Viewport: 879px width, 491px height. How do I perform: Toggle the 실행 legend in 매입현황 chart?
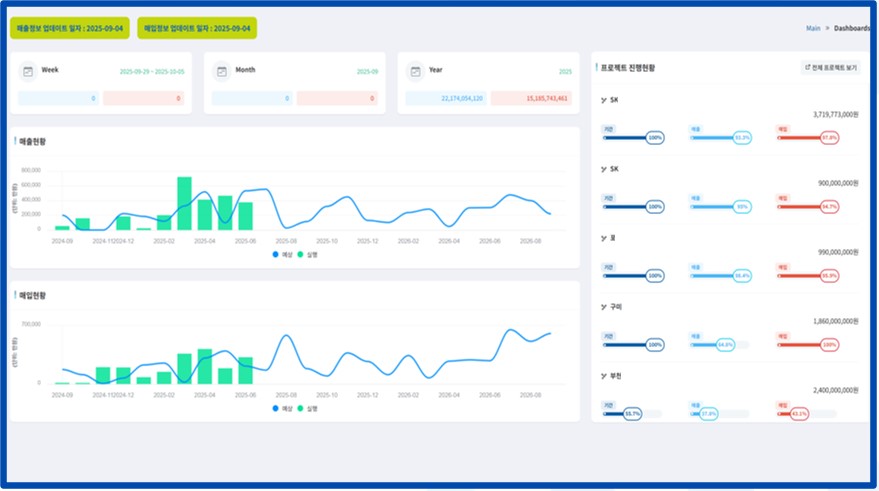[306, 408]
